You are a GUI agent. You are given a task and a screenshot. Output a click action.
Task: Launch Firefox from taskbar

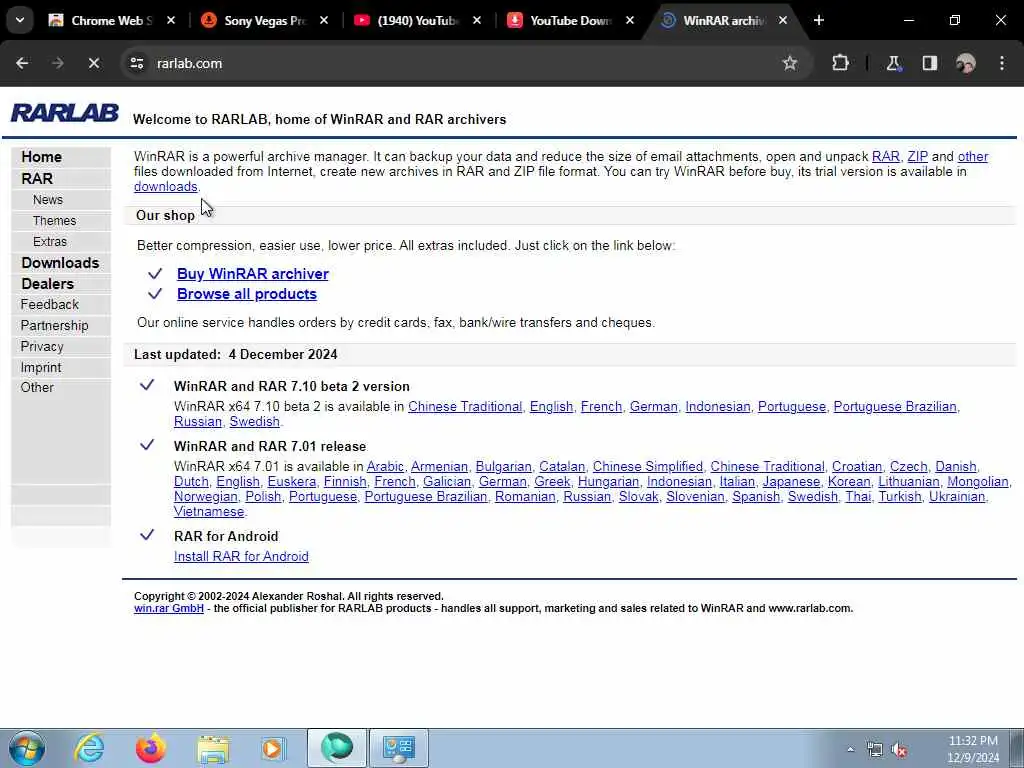[150, 748]
